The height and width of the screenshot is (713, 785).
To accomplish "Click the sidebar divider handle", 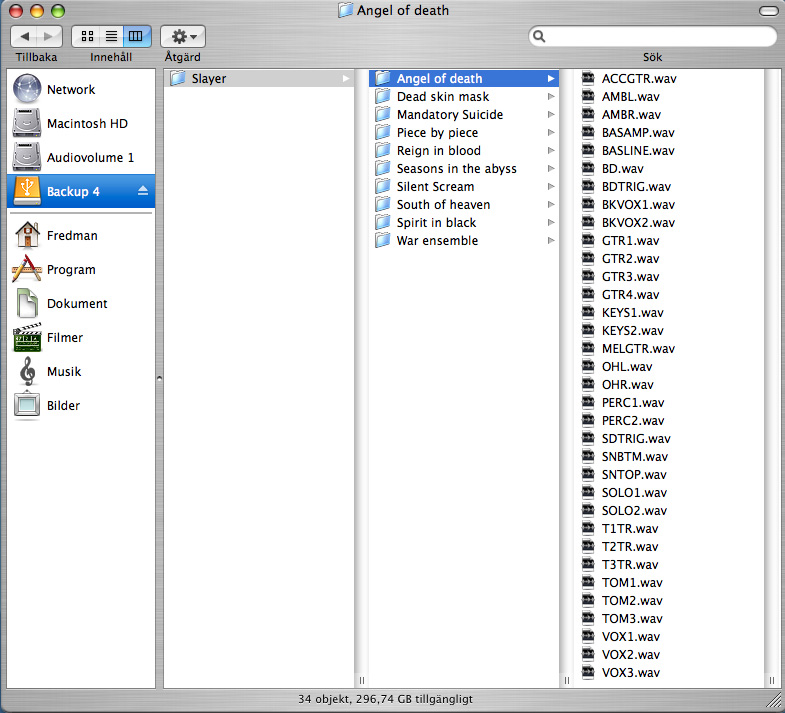I will click(159, 379).
